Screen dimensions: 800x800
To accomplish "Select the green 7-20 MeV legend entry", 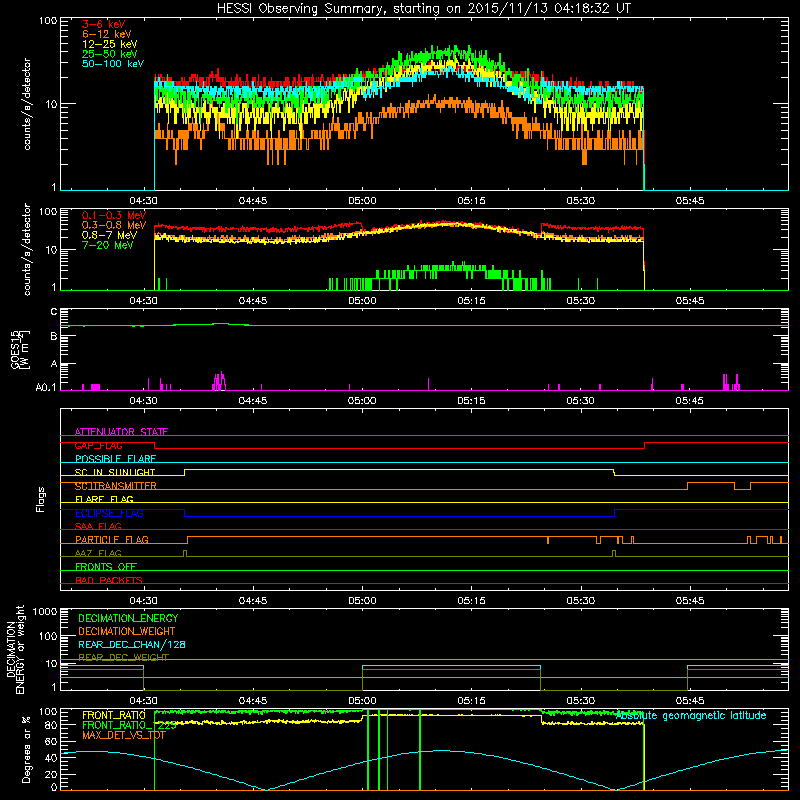I will coord(108,245).
